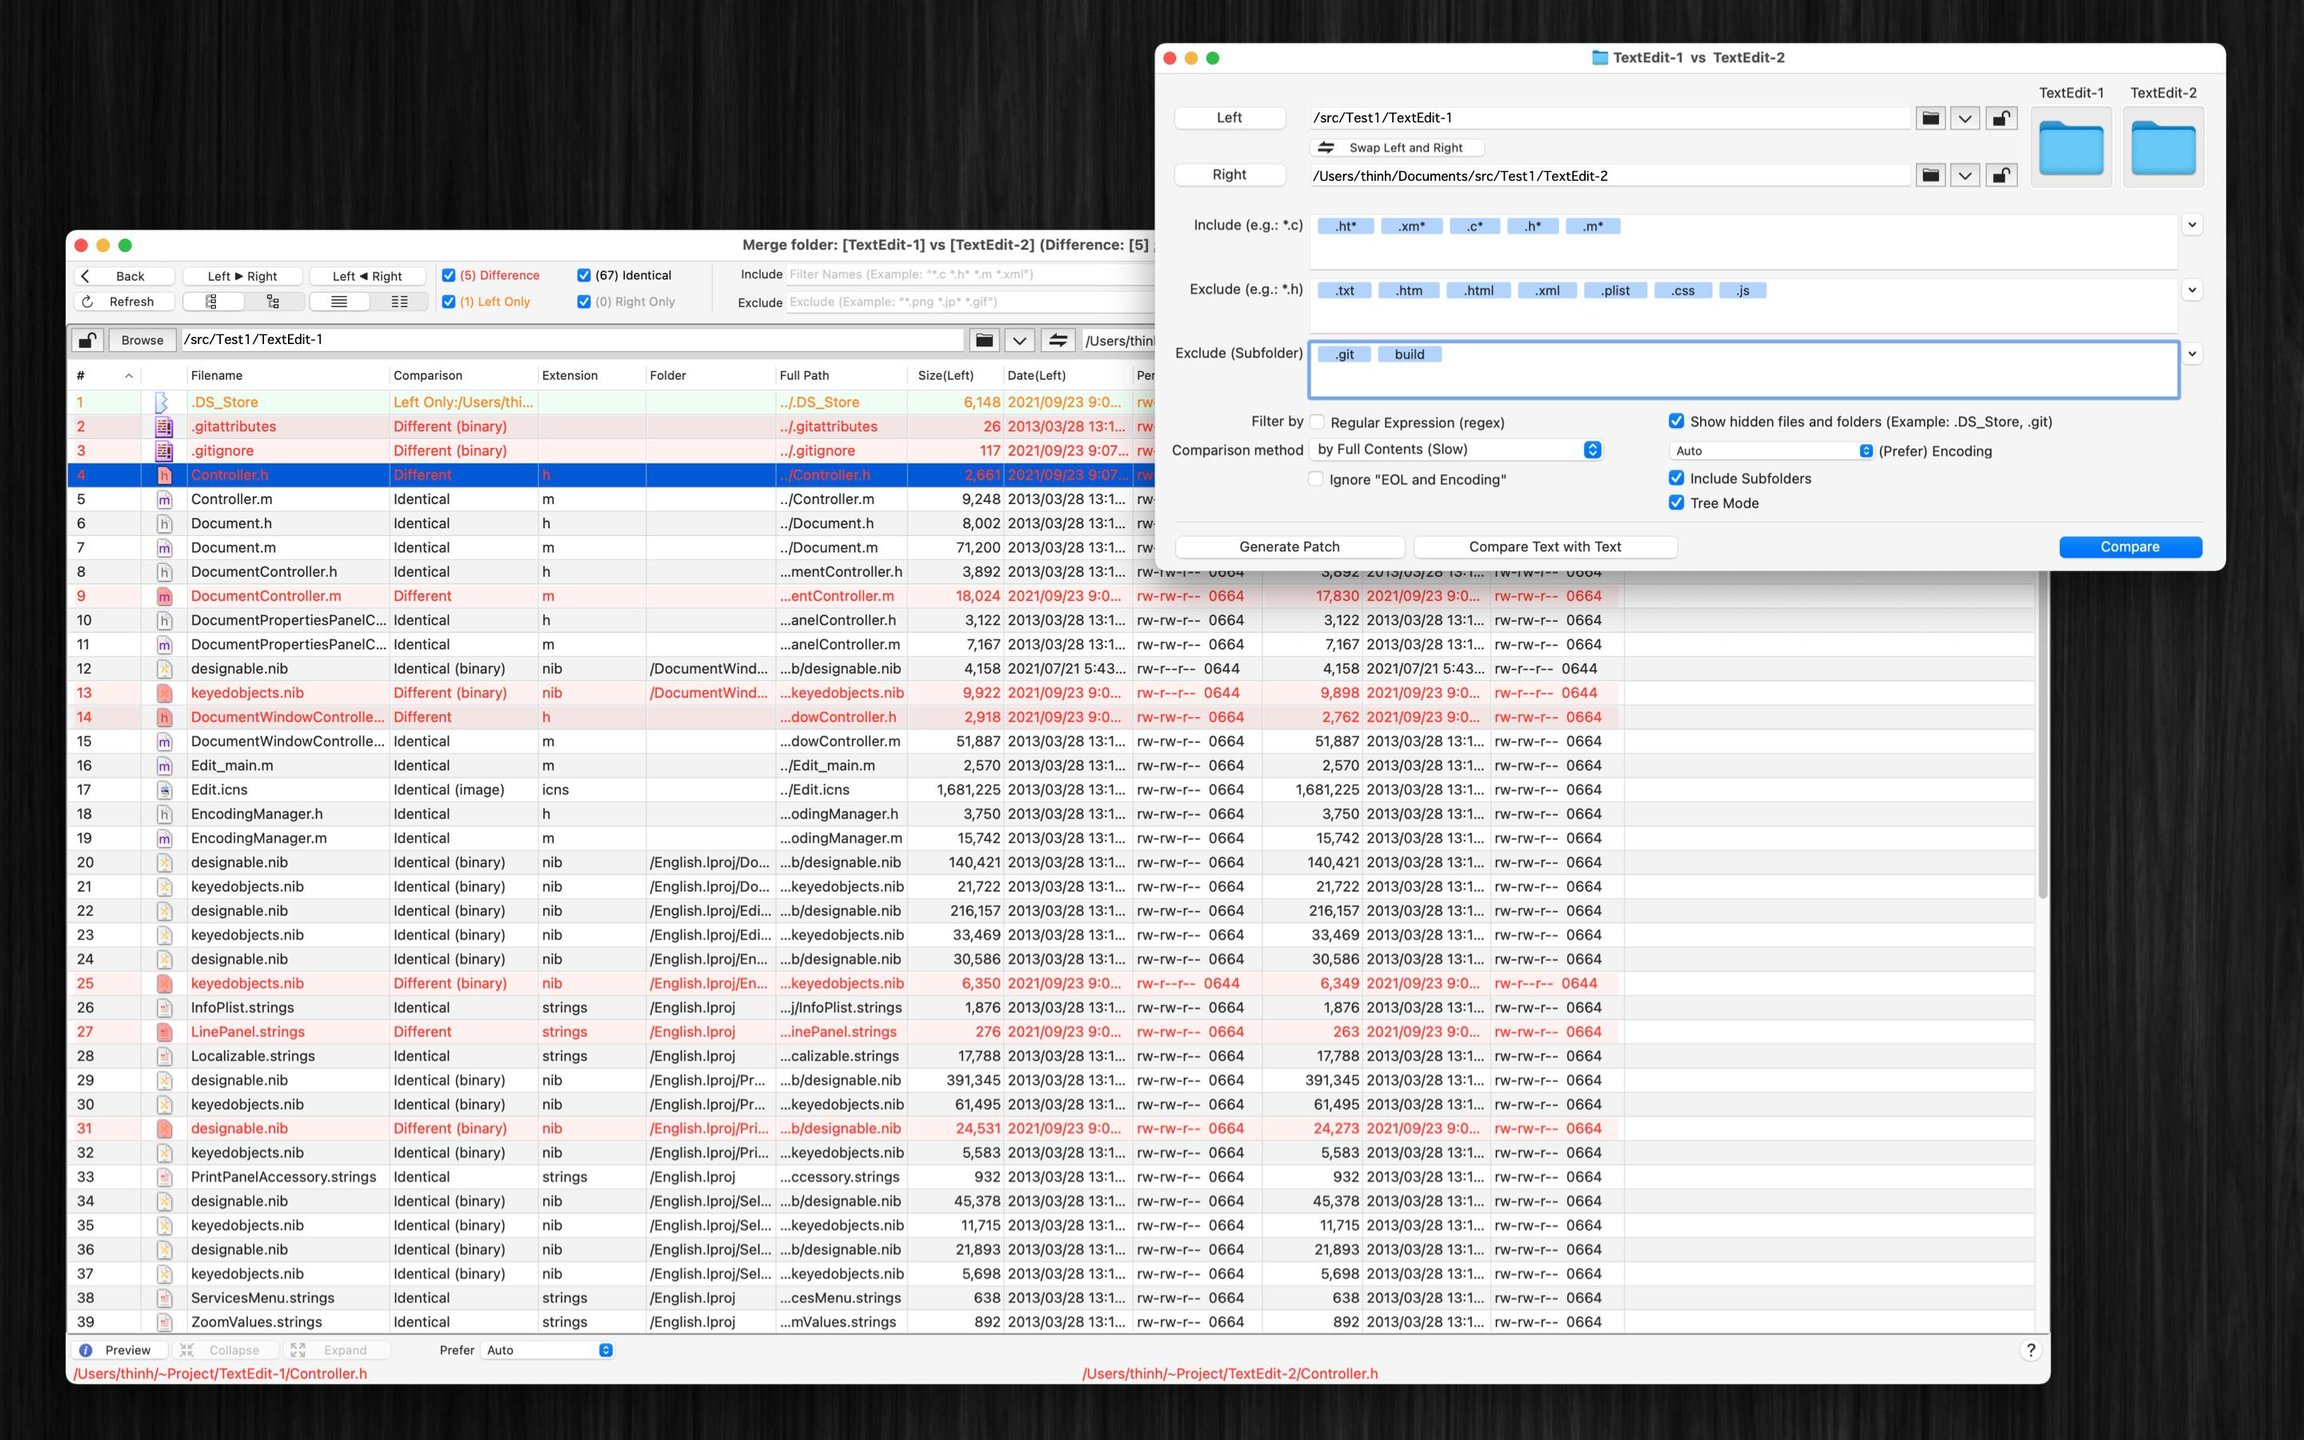Open the help question mark button
This screenshot has height=1440, width=2304.
(x=2030, y=1350)
